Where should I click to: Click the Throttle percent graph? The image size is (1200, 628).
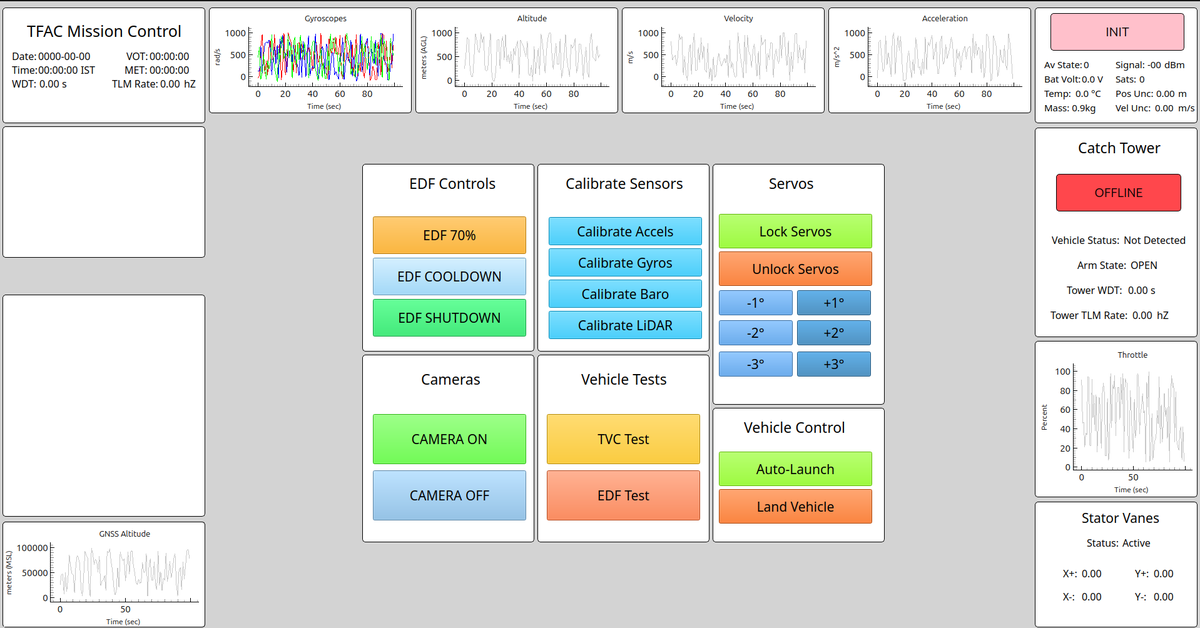tap(1116, 420)
